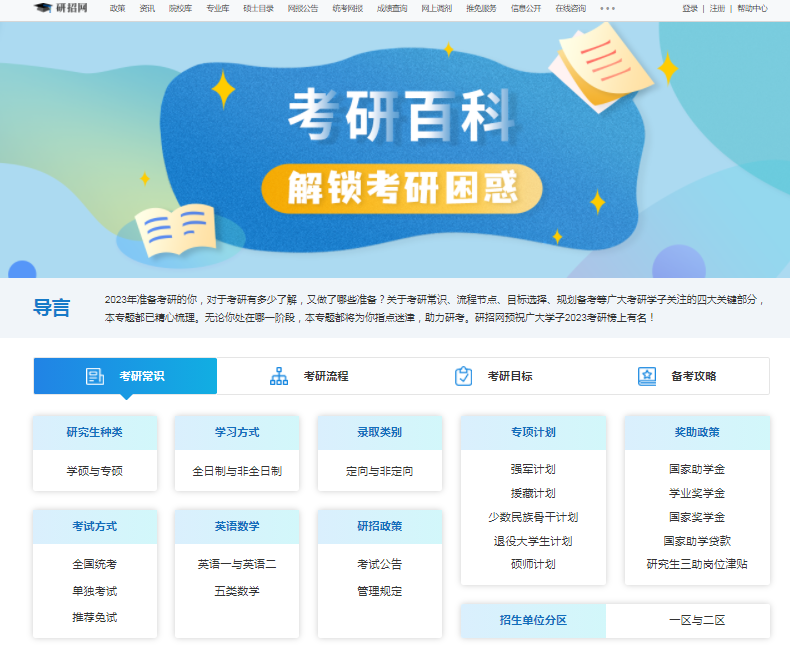Screen dimensions: 790x651
Task: Open the 学硕与专硕 topic link
Action: (x=95, y=470)
